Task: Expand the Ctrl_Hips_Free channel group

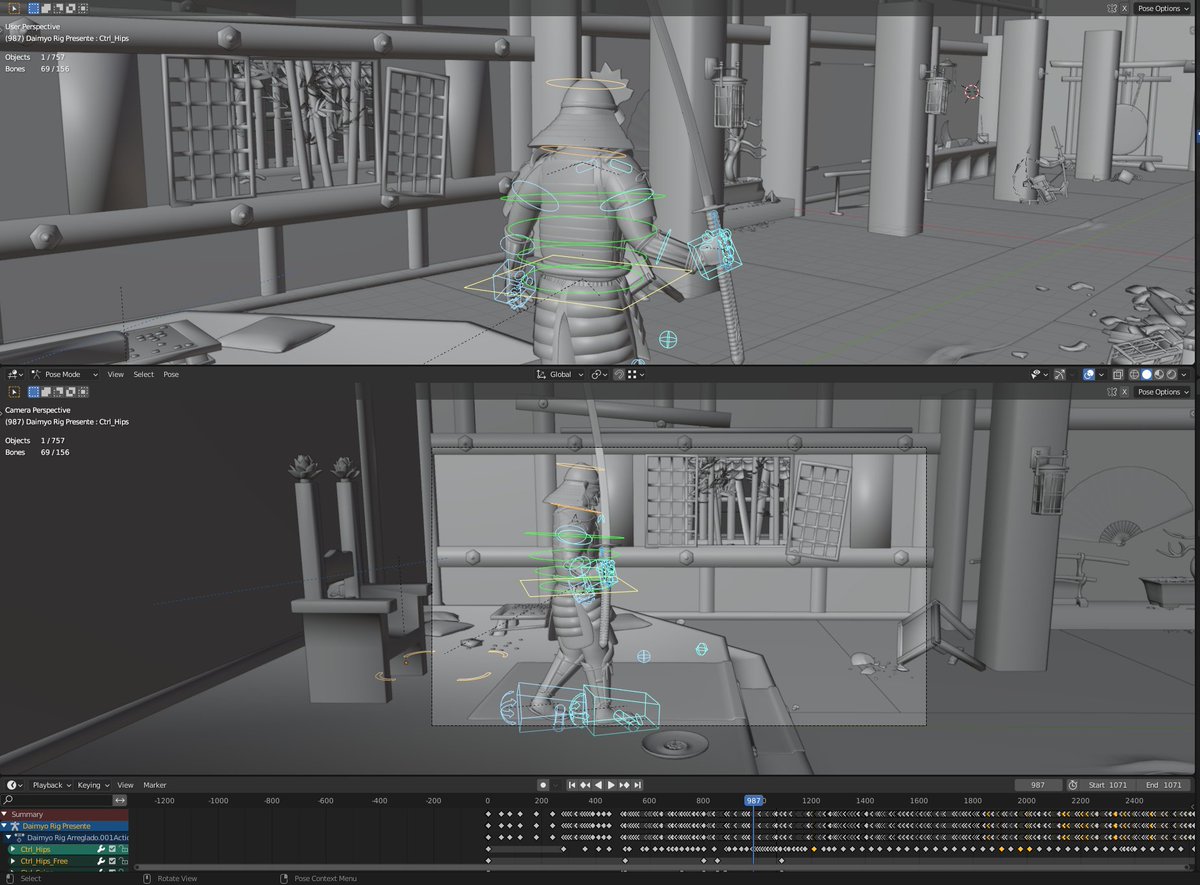Action: pos(13,861)
